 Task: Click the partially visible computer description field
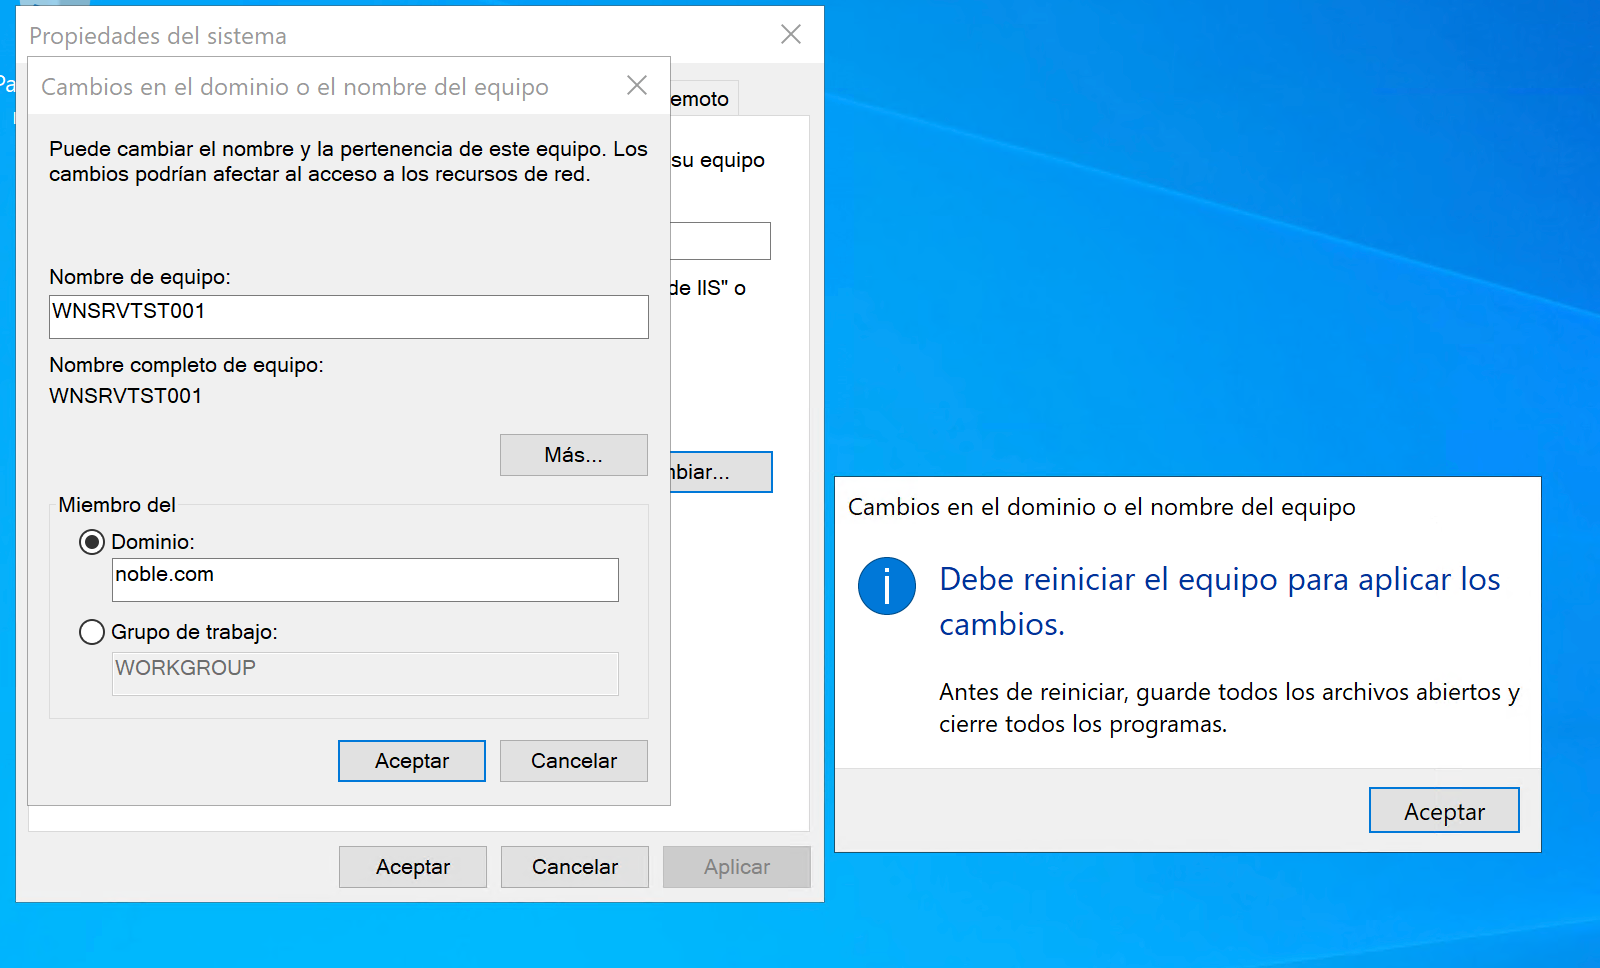720,241
